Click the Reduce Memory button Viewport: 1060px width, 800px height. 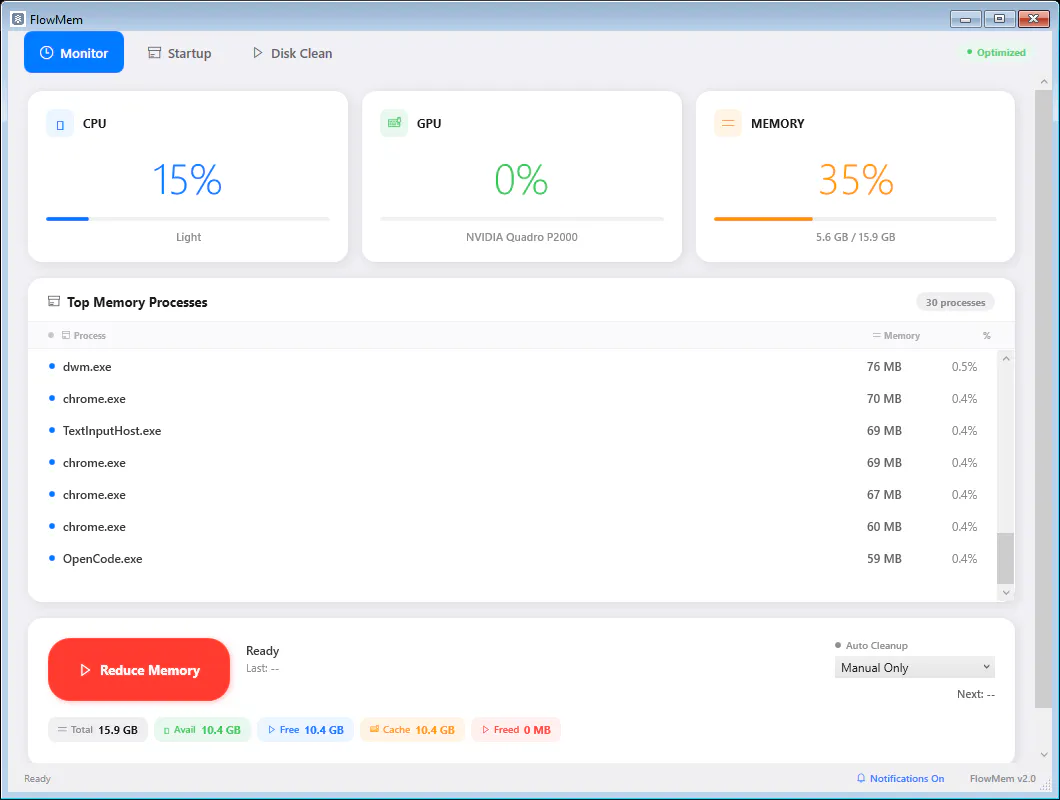click(x=139, y=669)
